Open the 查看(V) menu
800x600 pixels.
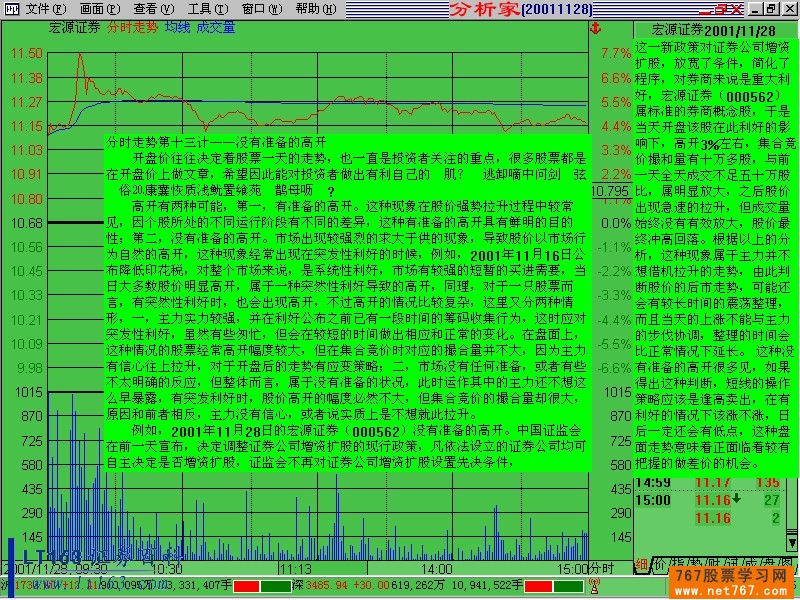pos(154,9)
